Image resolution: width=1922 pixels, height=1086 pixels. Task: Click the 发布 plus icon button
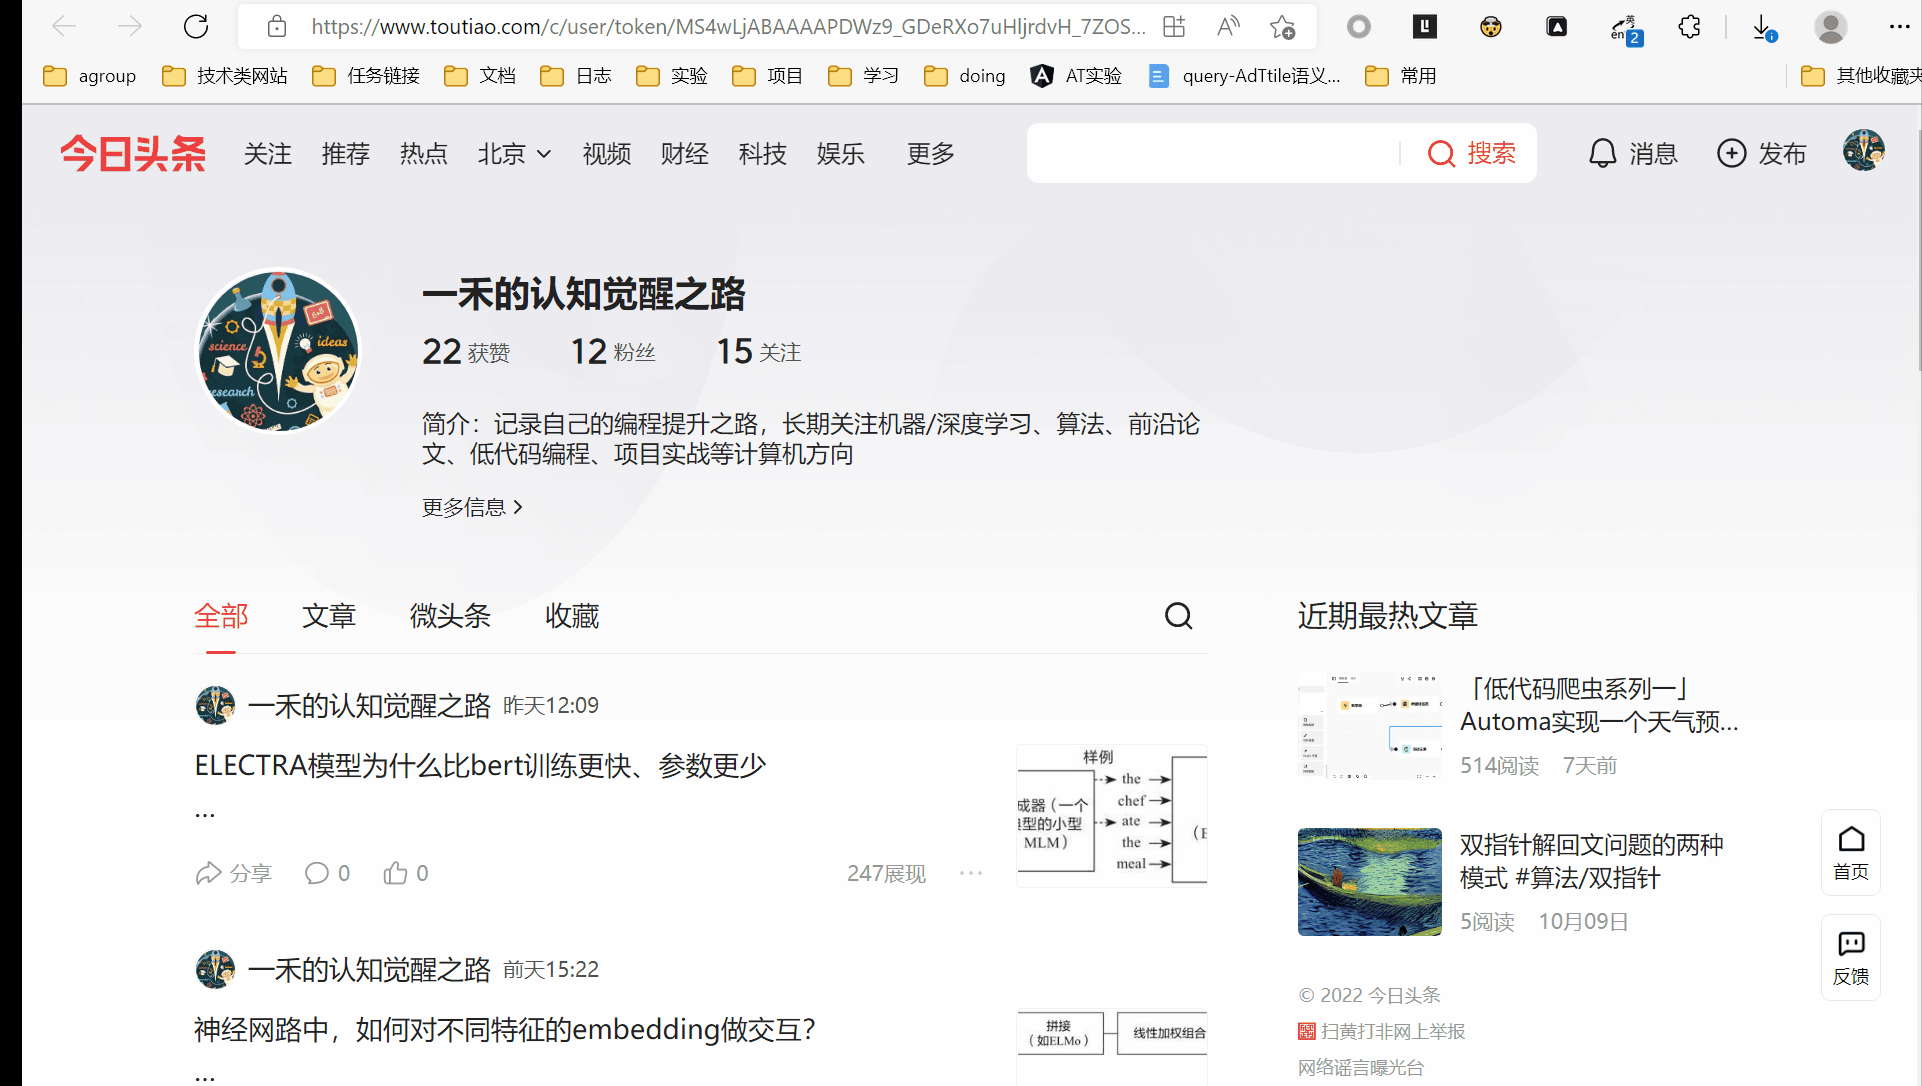pyautogui.click(x=1761, y=154)
